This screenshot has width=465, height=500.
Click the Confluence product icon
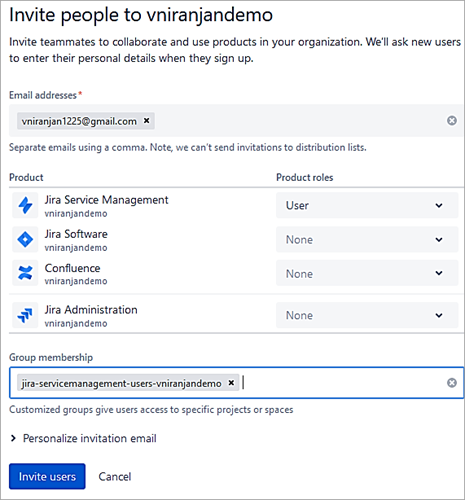[25, 273]
